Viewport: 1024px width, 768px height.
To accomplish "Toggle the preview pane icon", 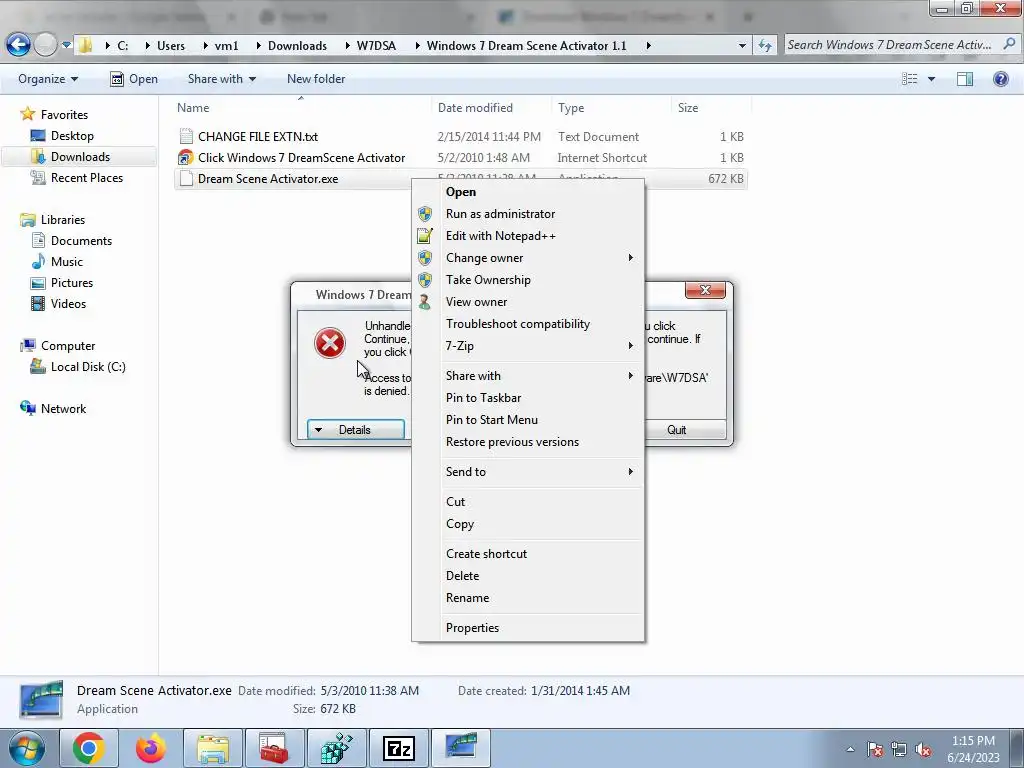I will click(x=965, y=79).
